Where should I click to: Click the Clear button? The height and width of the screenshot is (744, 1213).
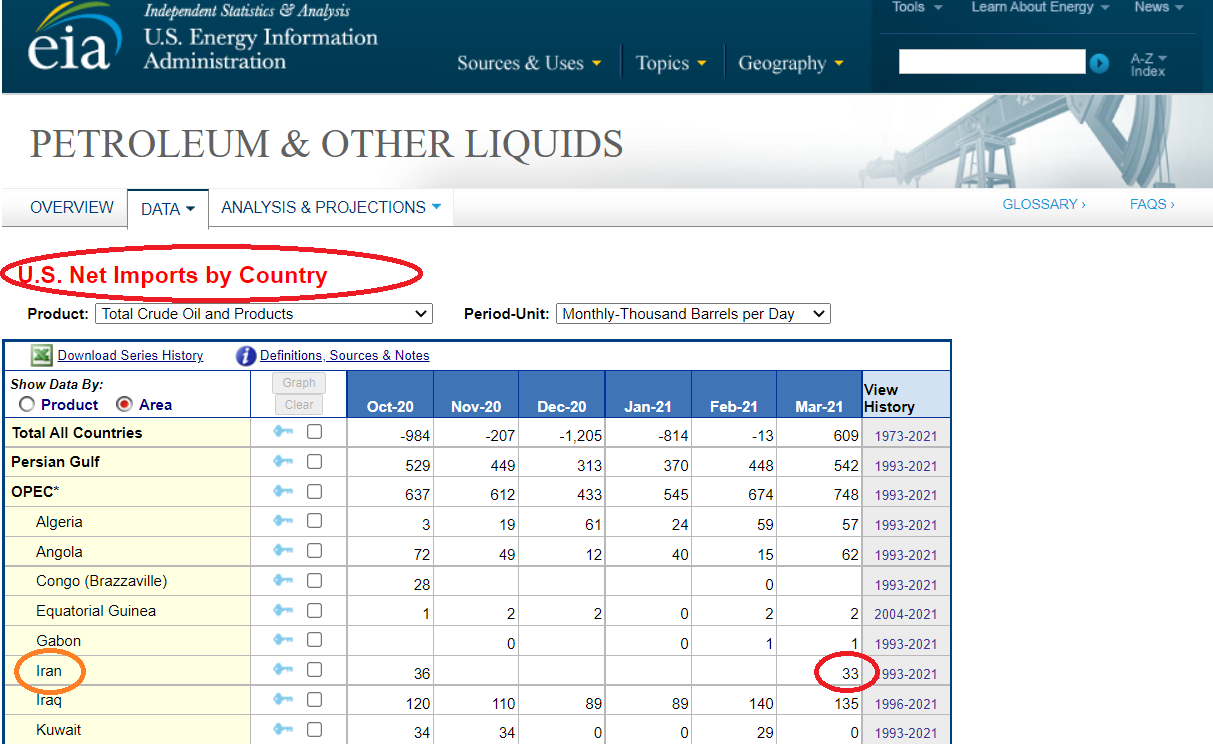[299, 405]
